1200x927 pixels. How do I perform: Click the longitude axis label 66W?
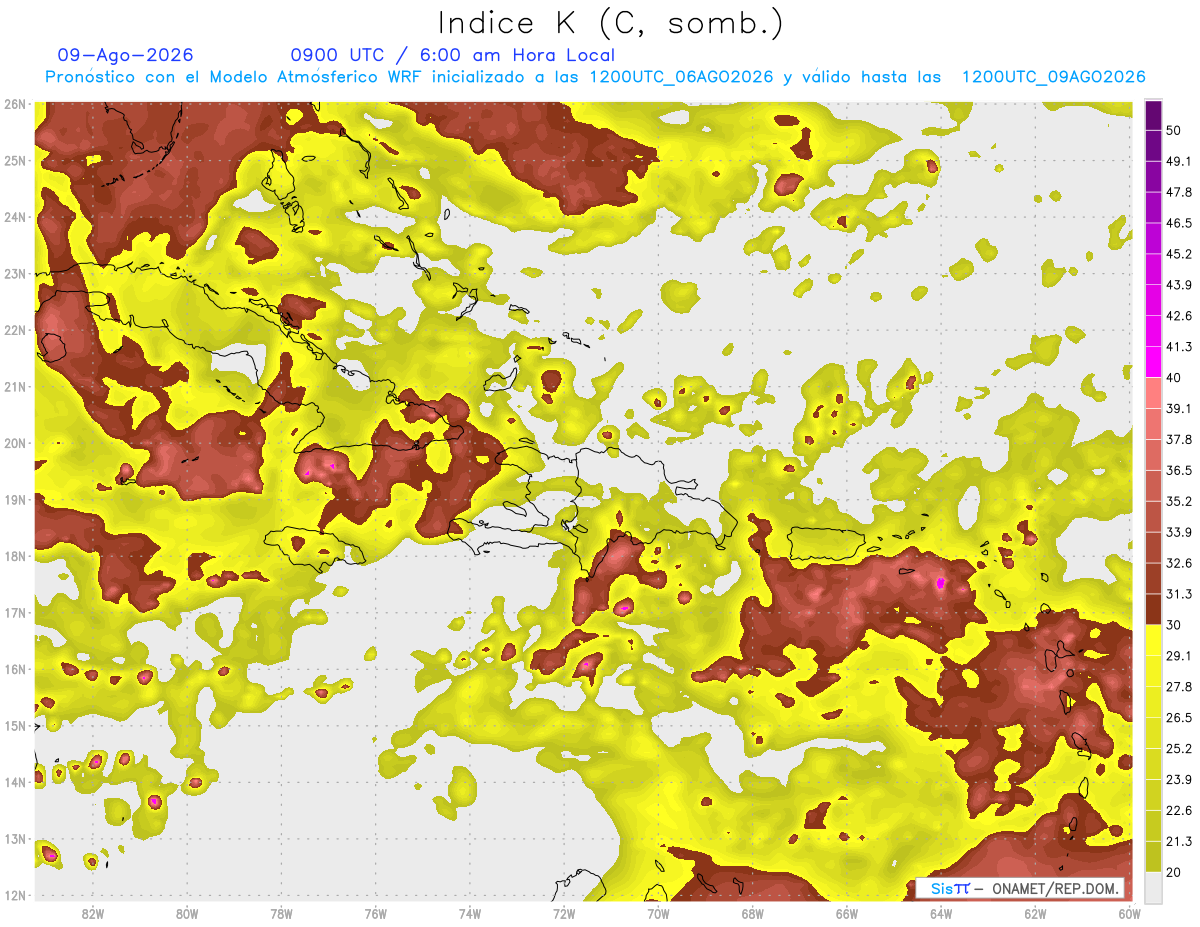click(847, 913)
